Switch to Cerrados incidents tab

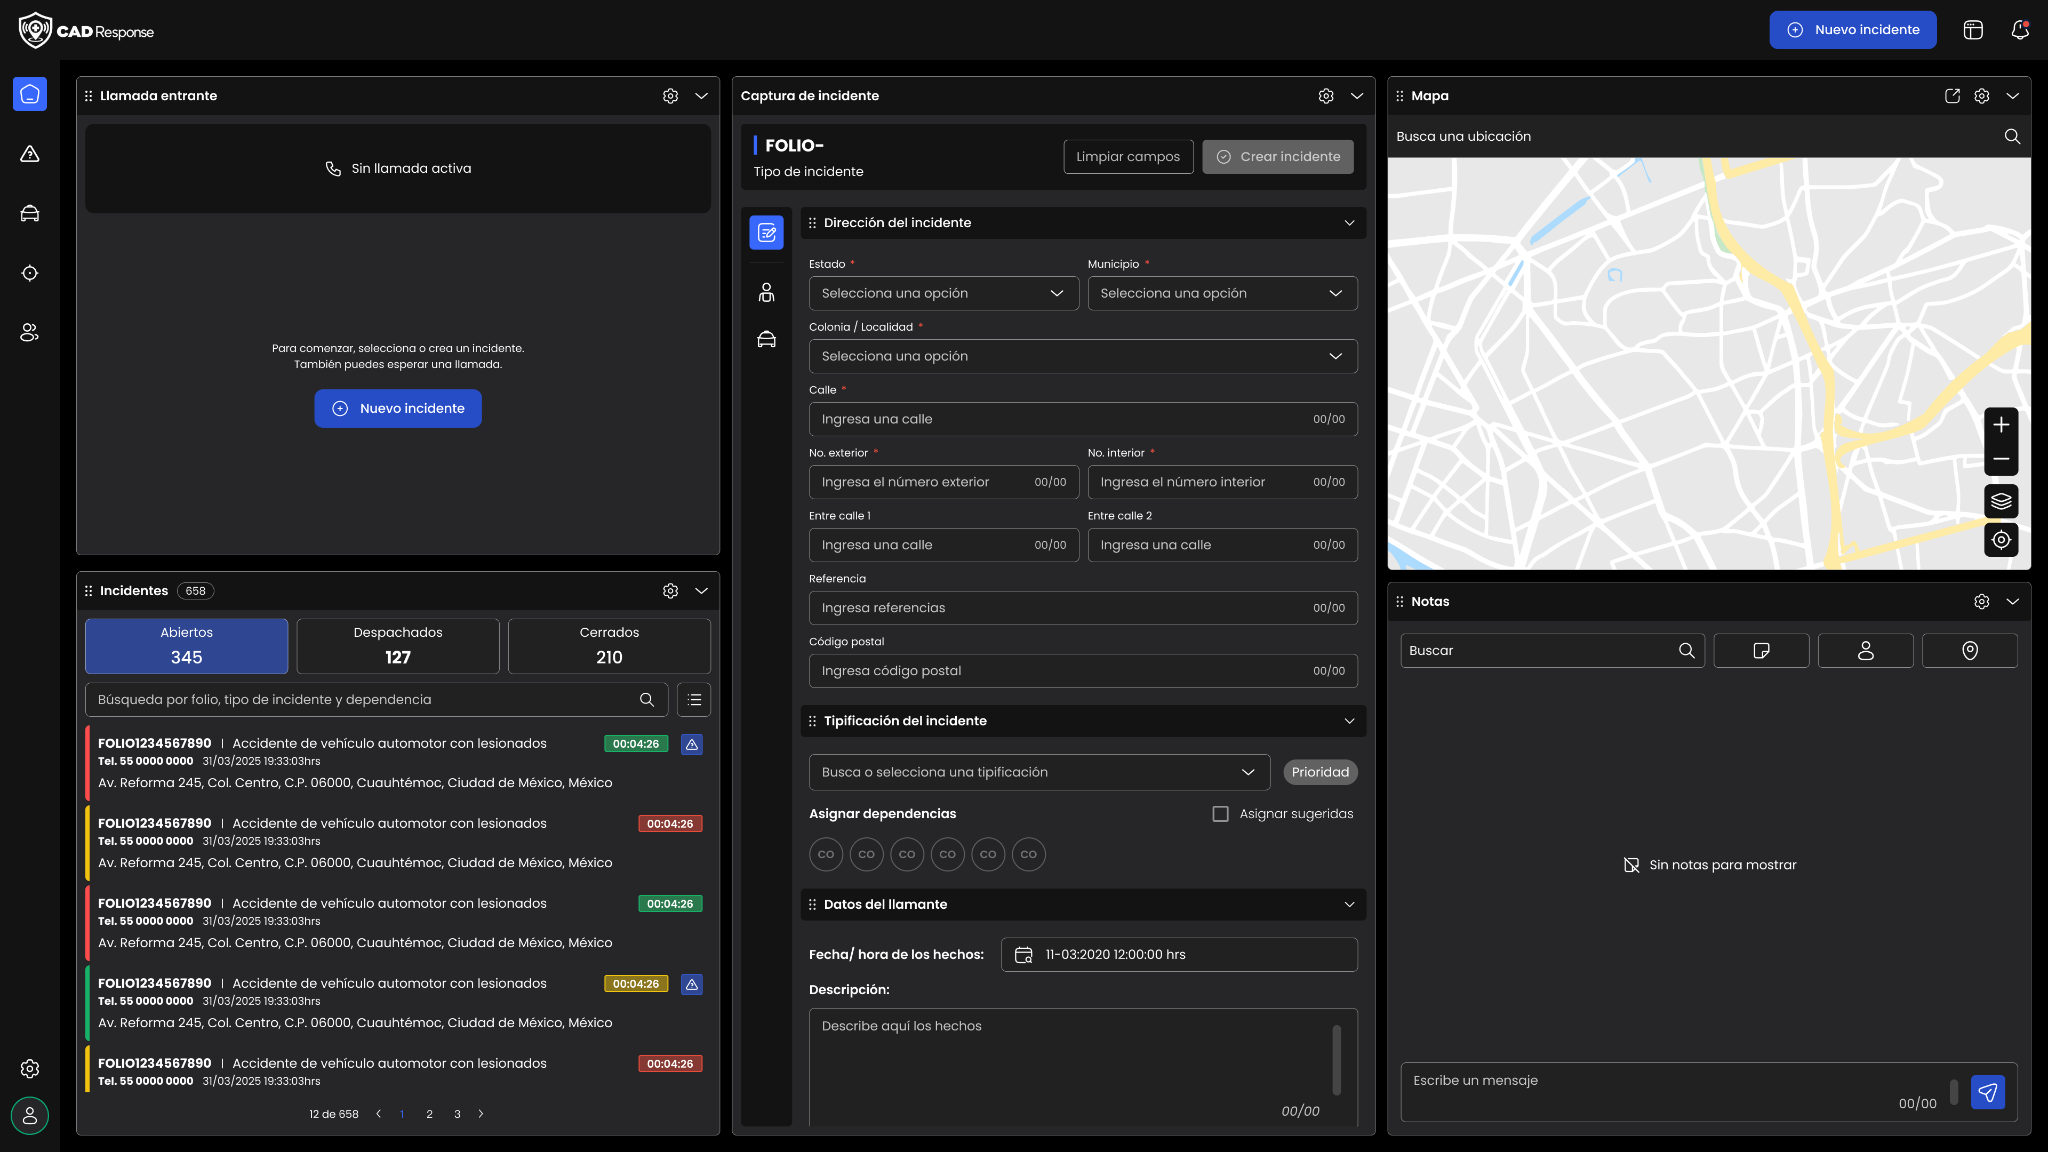click(609, 646)
